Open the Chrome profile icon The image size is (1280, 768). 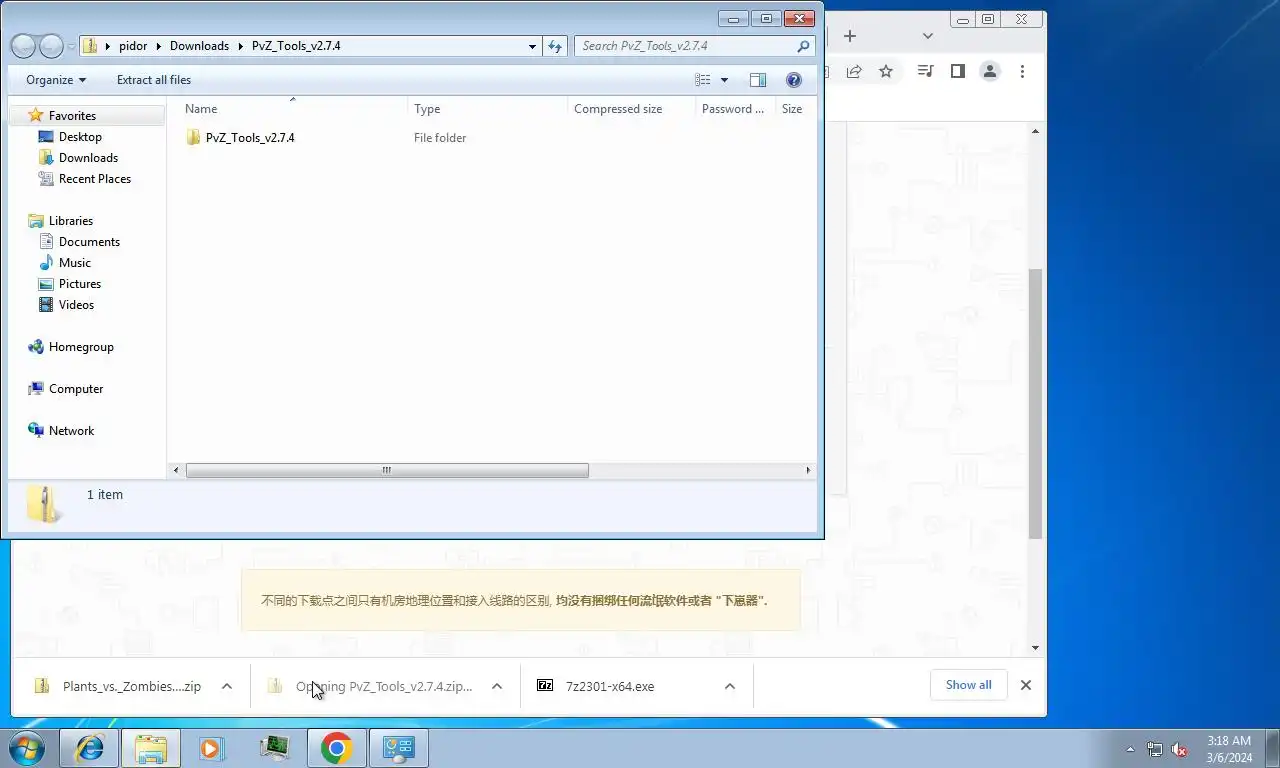coord(990,71)
